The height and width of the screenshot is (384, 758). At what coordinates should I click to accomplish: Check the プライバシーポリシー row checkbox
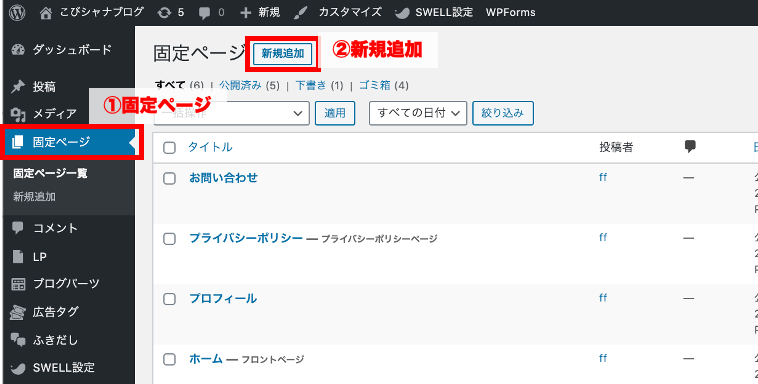tap(169, 238)
